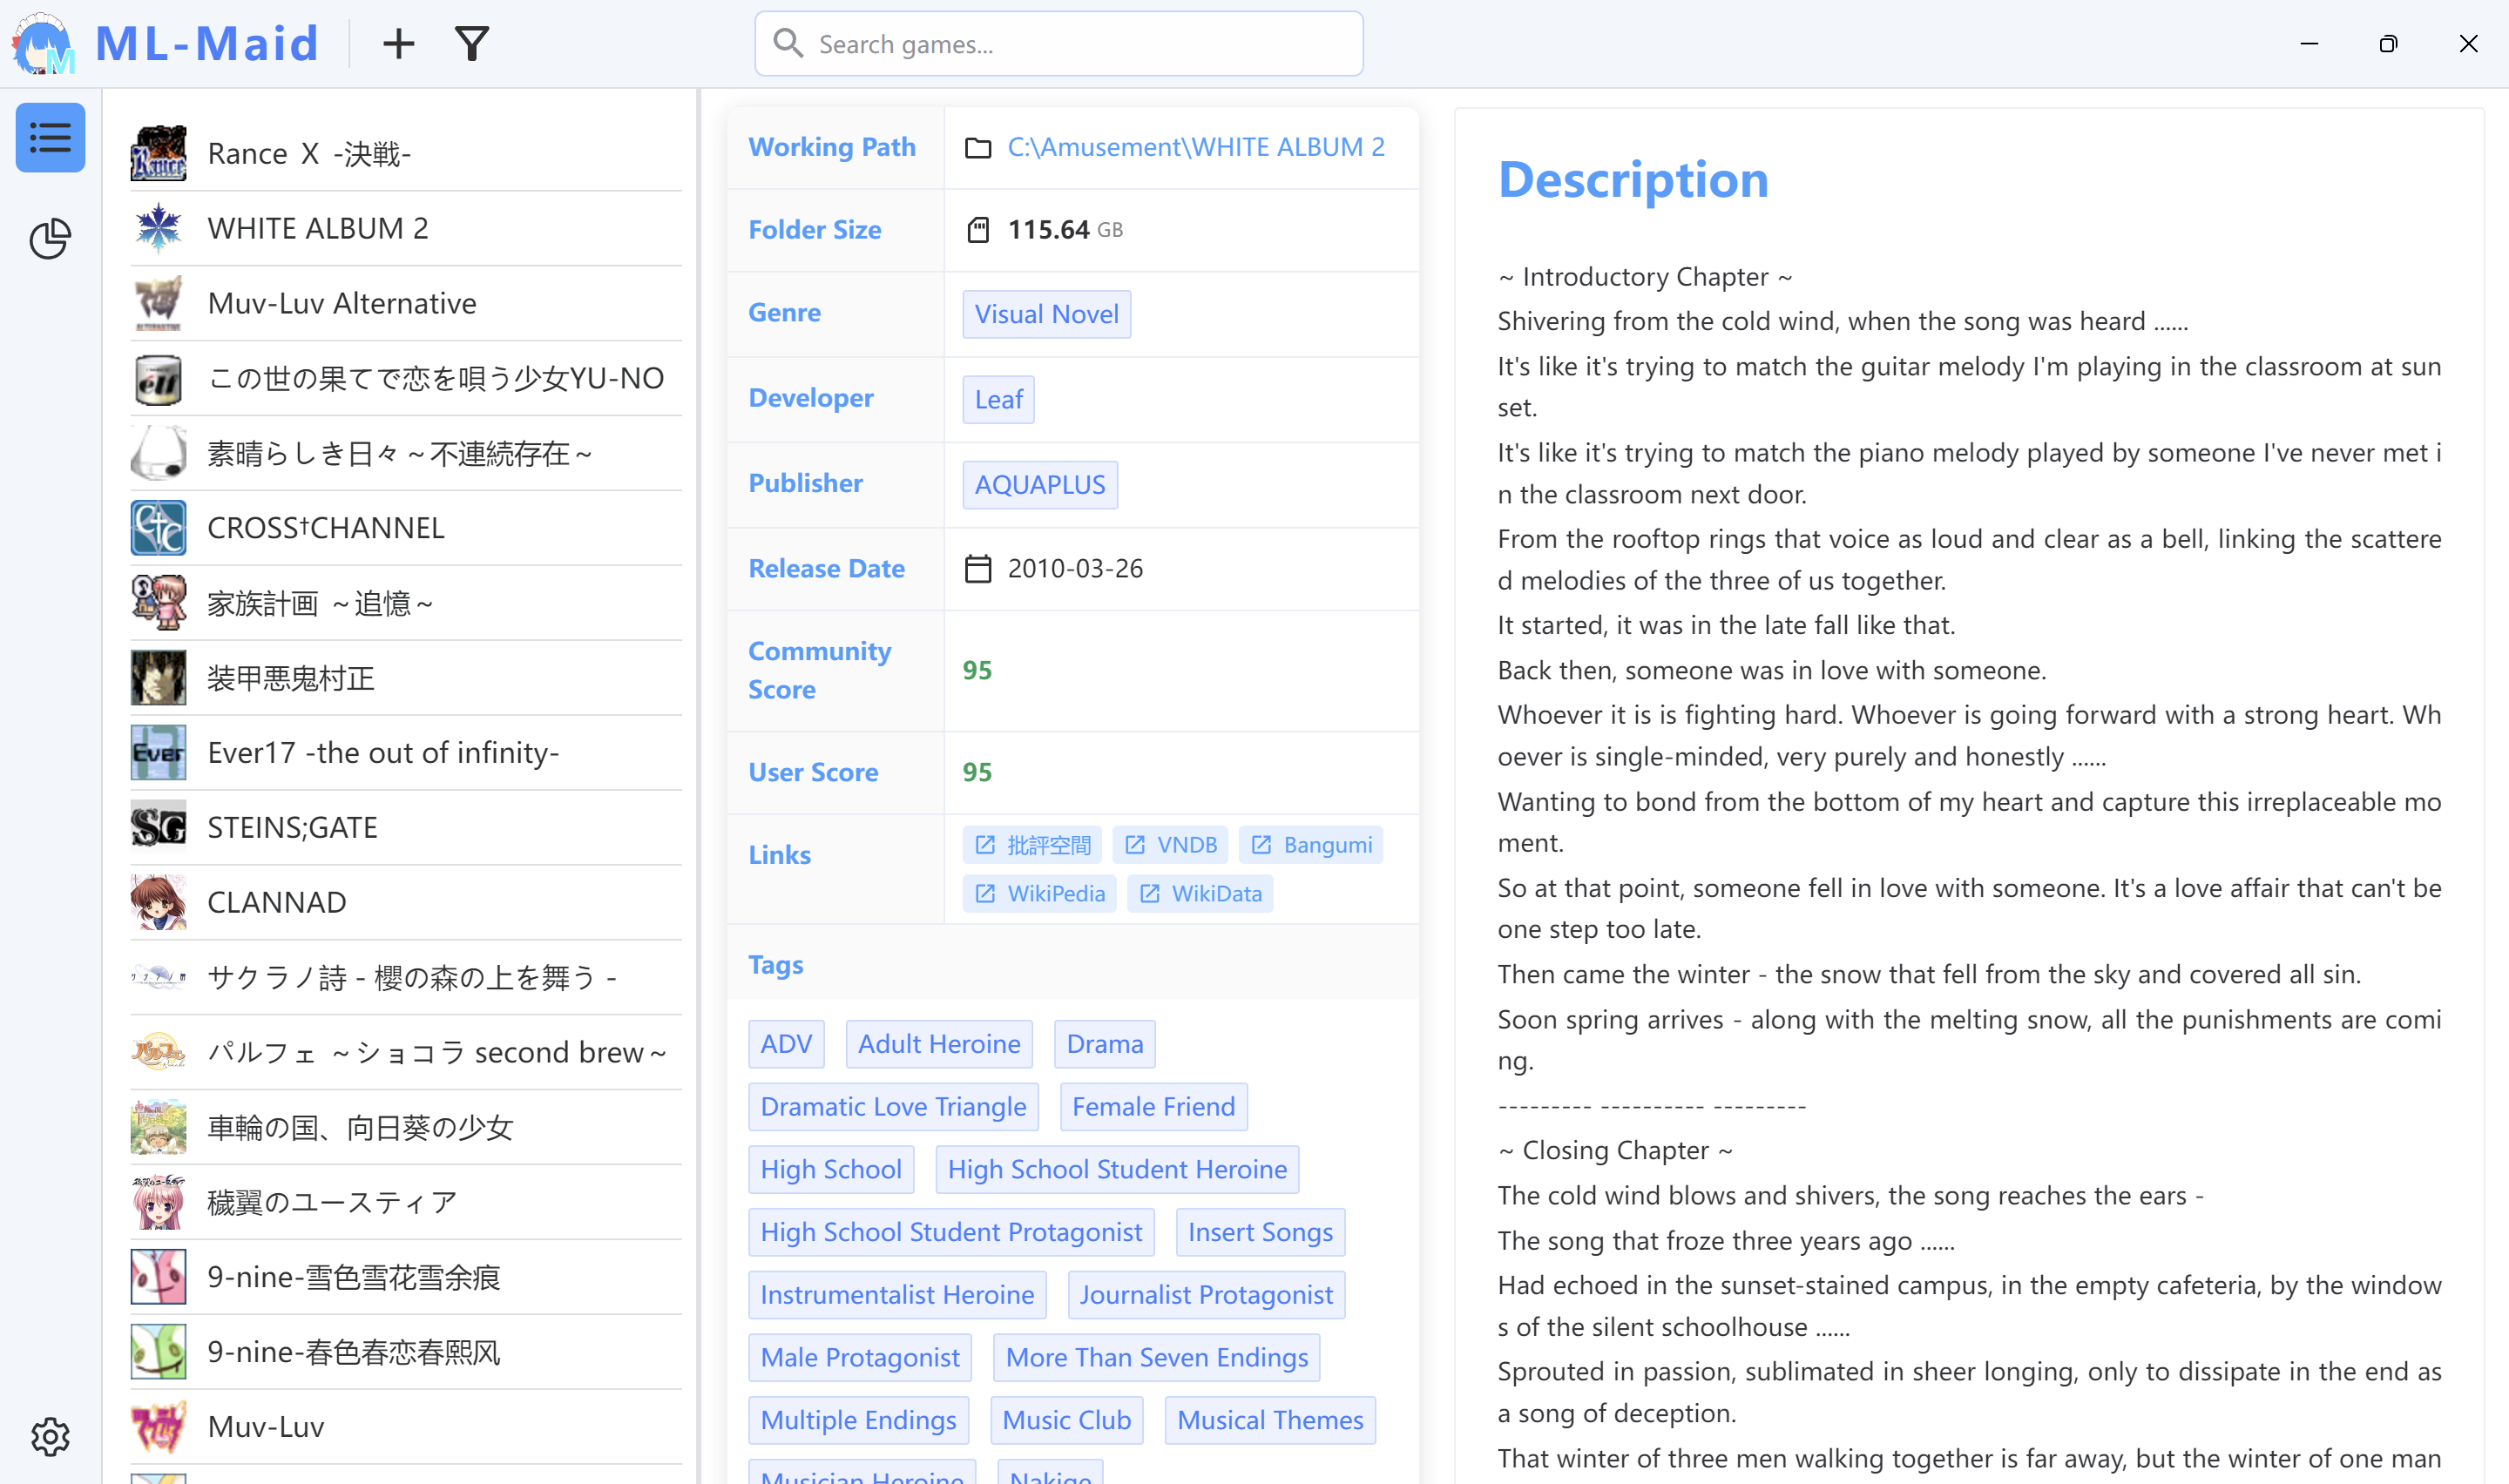Click the High School Student Heroine tag
This screenshot has width=2509, height=1484.
[x=1116, y=1169]
